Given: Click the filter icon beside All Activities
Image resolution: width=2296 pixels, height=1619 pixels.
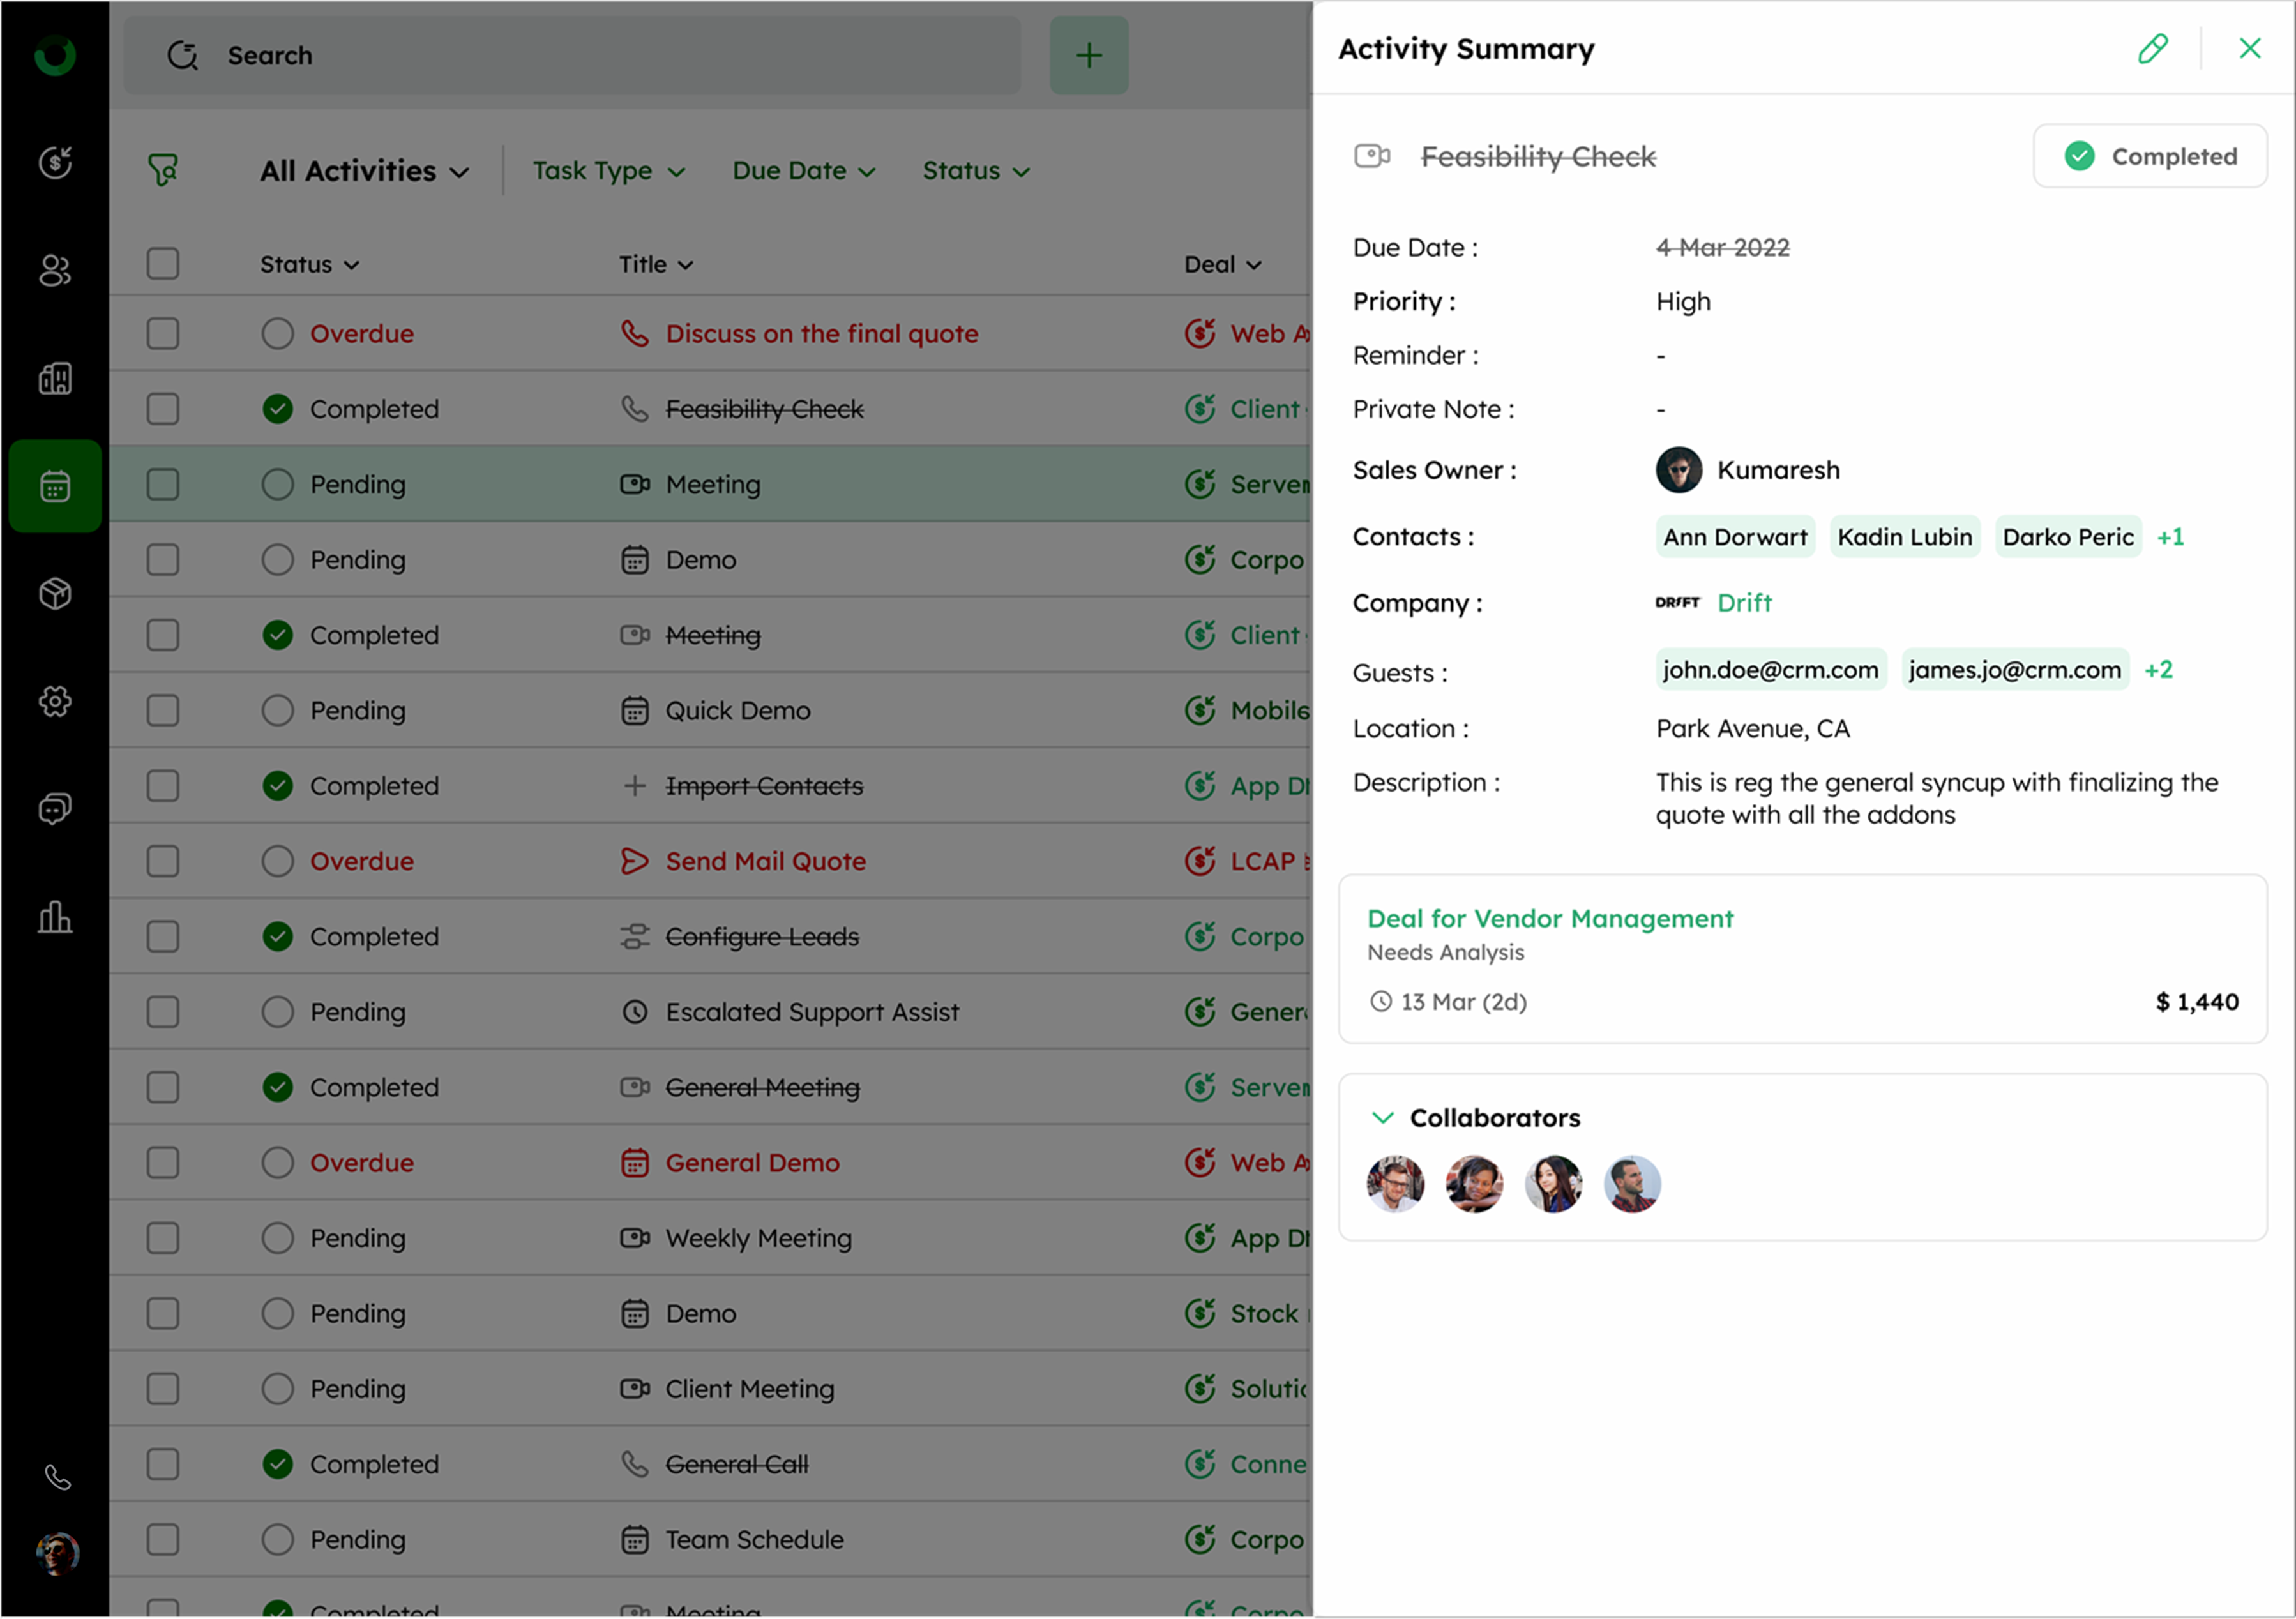Looking at the screenshot, I should click(163, 170).
